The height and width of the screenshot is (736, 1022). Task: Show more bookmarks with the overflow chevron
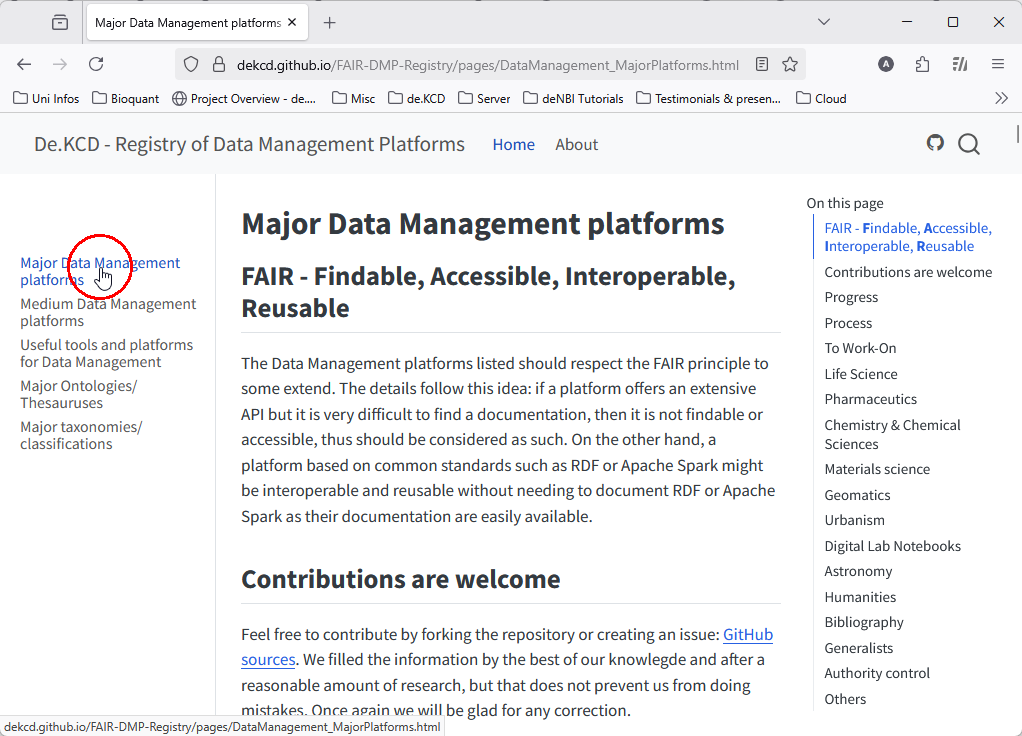point(1001,98)
